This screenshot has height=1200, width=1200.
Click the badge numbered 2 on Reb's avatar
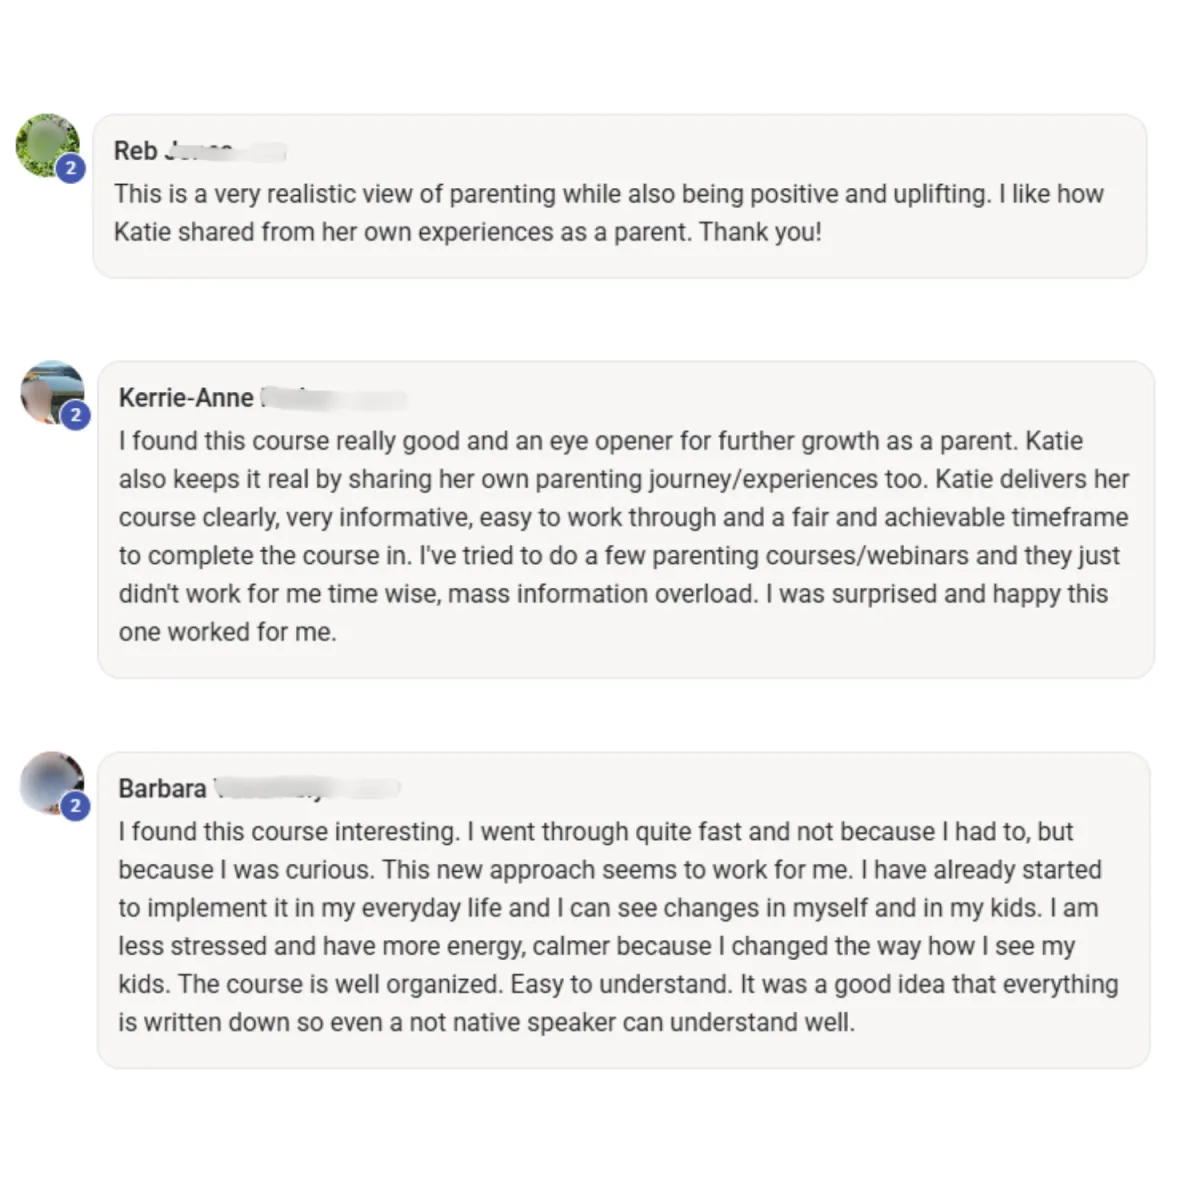70,168
